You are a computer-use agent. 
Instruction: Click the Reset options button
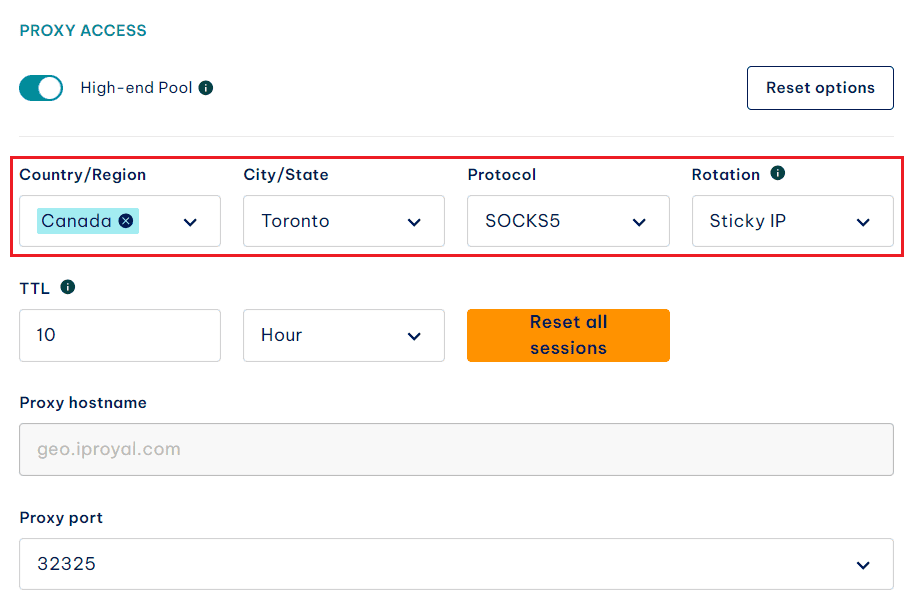[820, 88]
